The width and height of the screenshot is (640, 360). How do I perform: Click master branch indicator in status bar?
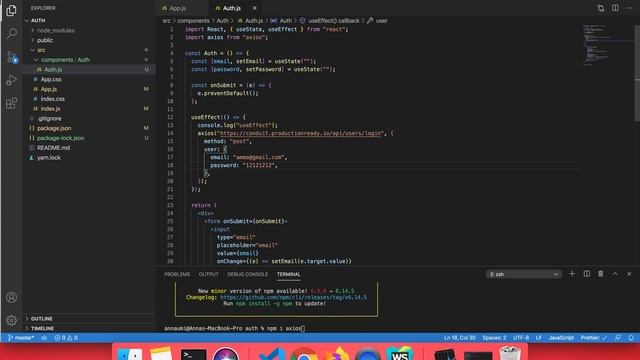[21, 338]
